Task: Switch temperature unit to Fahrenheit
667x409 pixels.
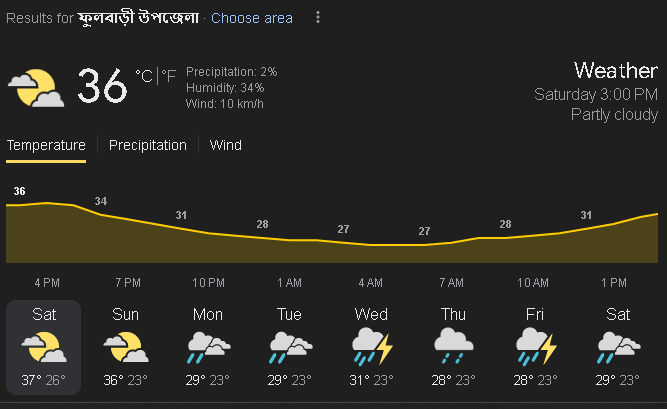Action: [x=170, y=76]
